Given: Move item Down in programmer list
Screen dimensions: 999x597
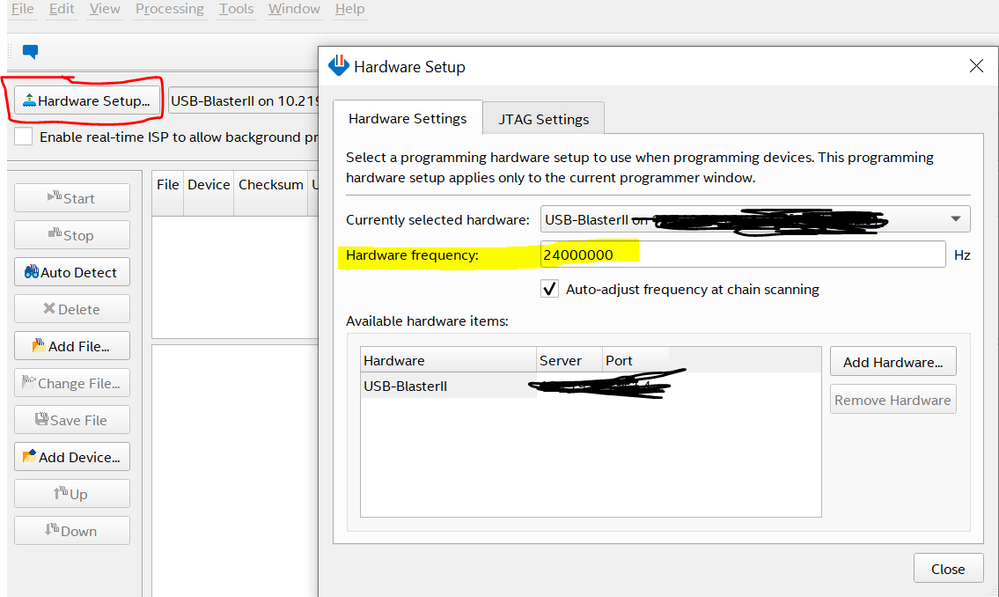Looking at the screenshot, I should (72, 531).
